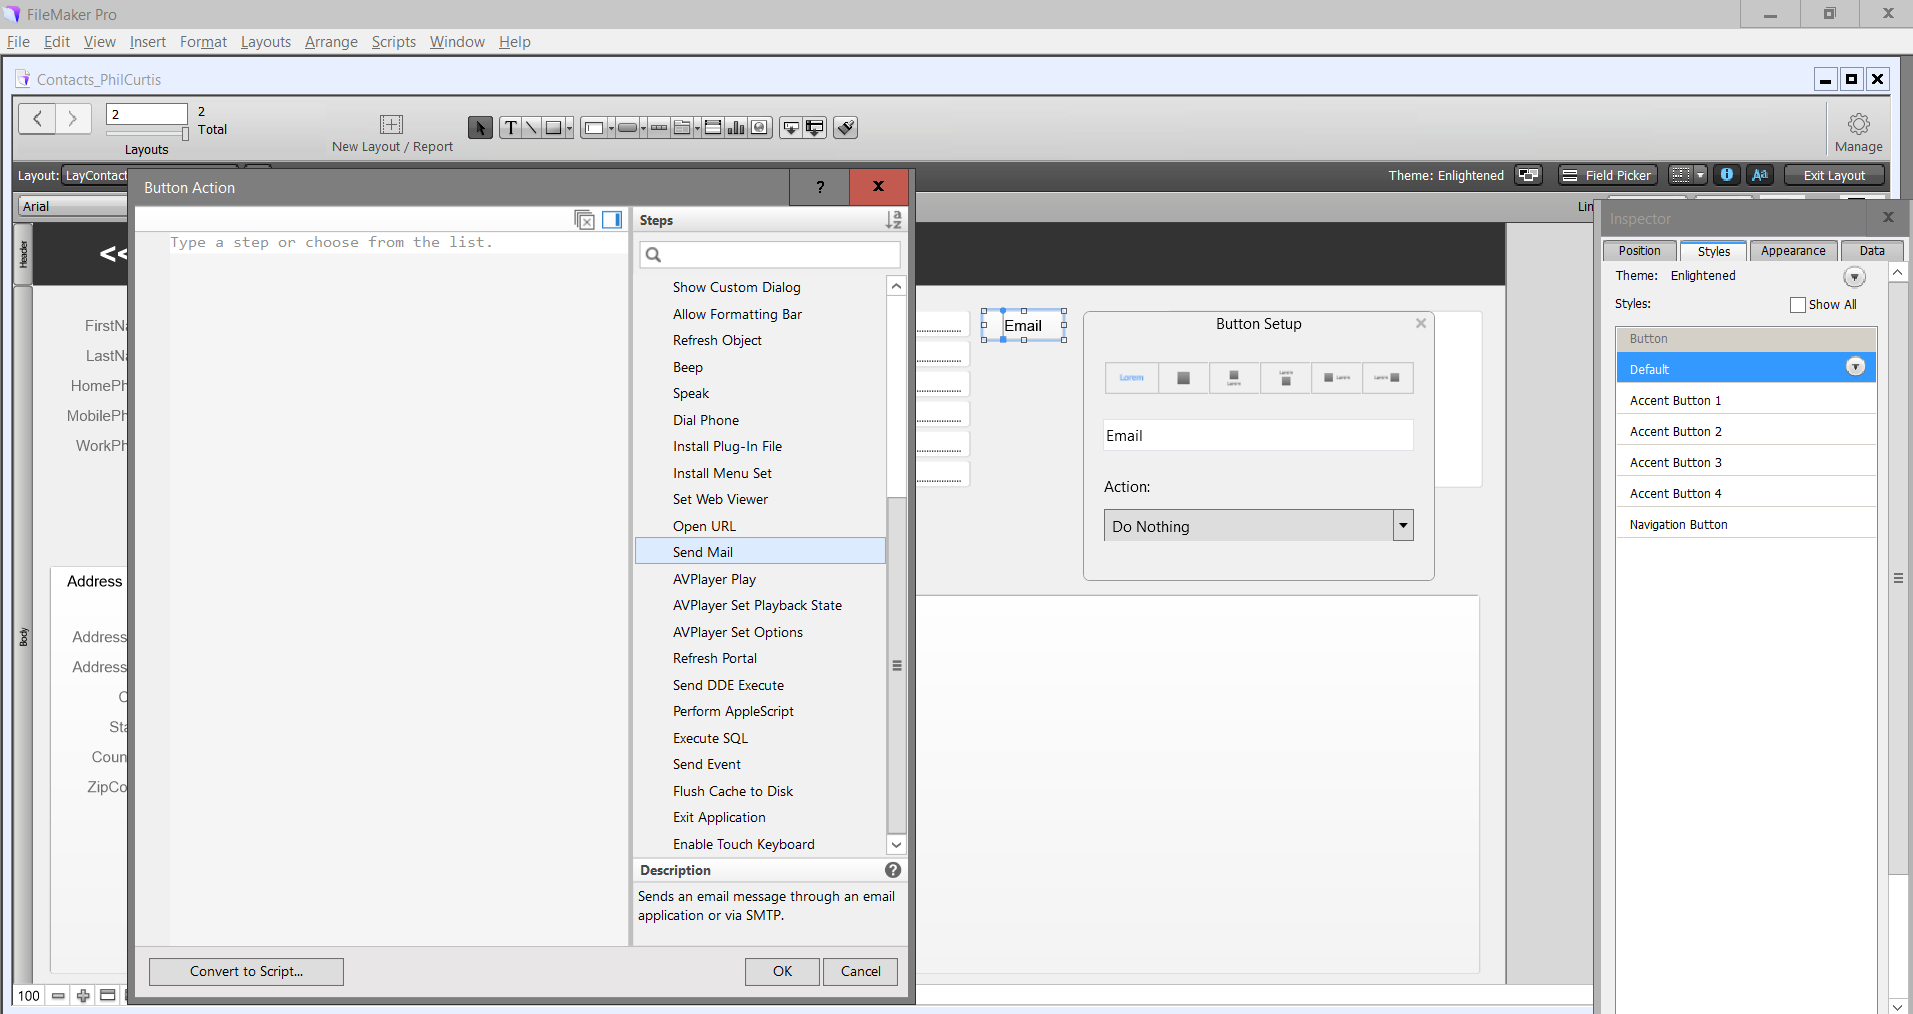Switch to the Appearance tab
The height and width of the screenshot is (1014, 1913).
click(x=1793, y=251)
